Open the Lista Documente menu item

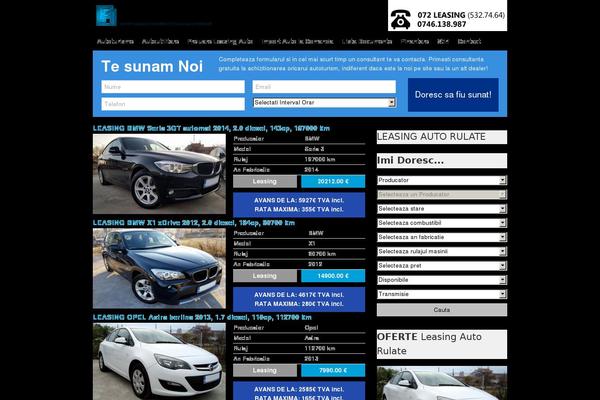click(367, 41)
